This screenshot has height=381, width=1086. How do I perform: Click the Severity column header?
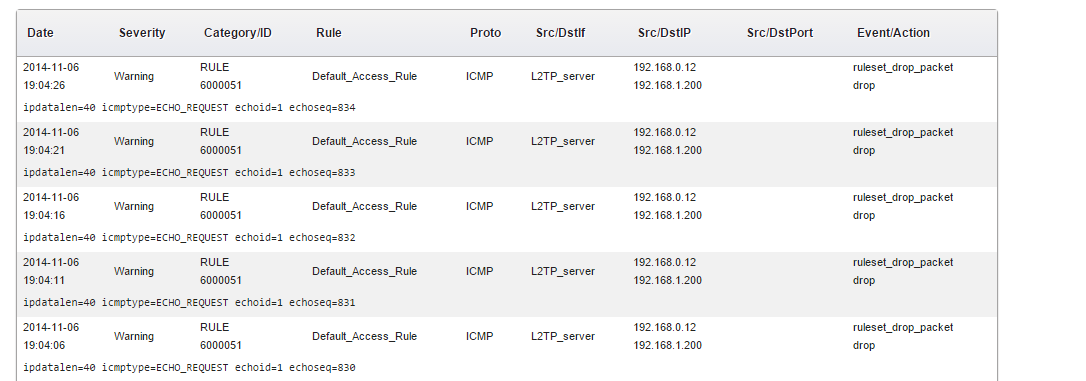(142, 33)
